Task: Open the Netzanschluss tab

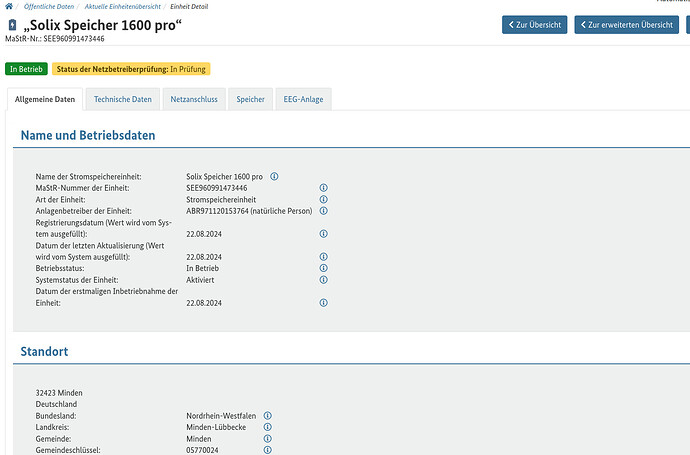Action: point(194,99)
